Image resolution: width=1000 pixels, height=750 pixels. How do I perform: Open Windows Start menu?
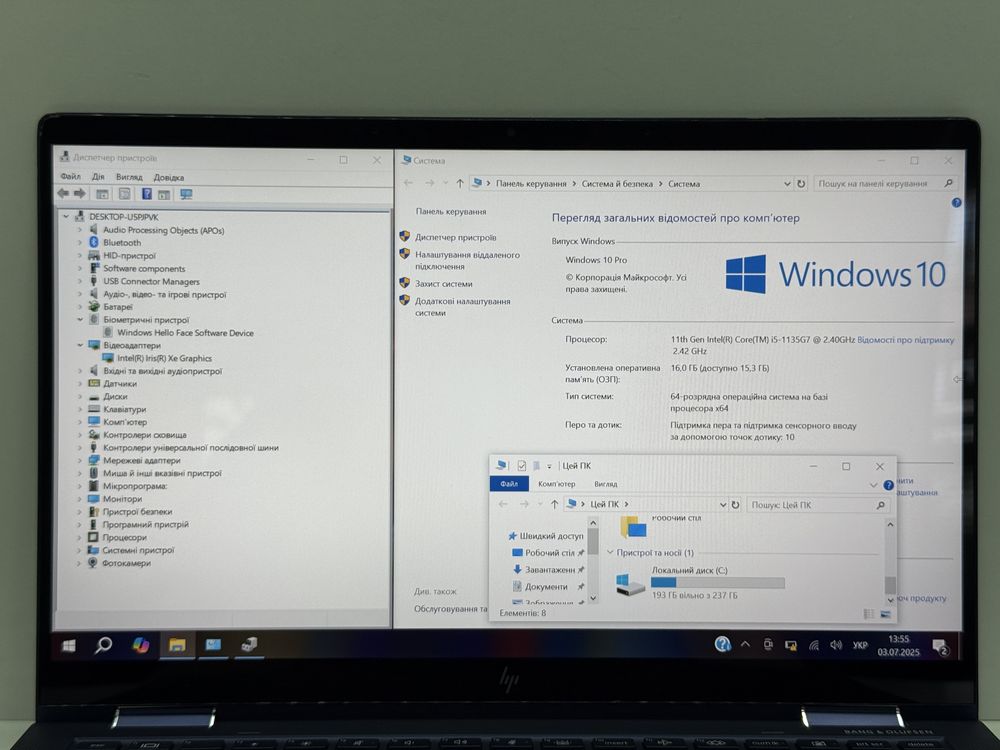pos(68,645)
